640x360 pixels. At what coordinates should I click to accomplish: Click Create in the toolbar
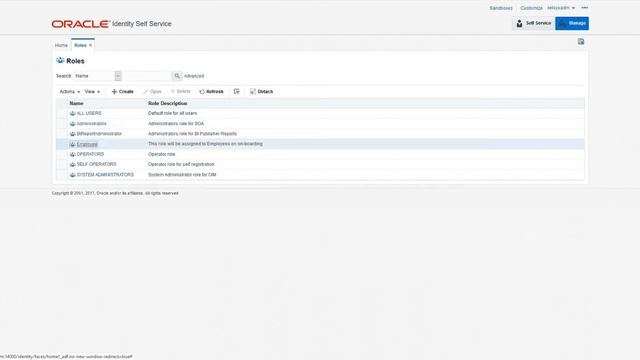point(122,91)
